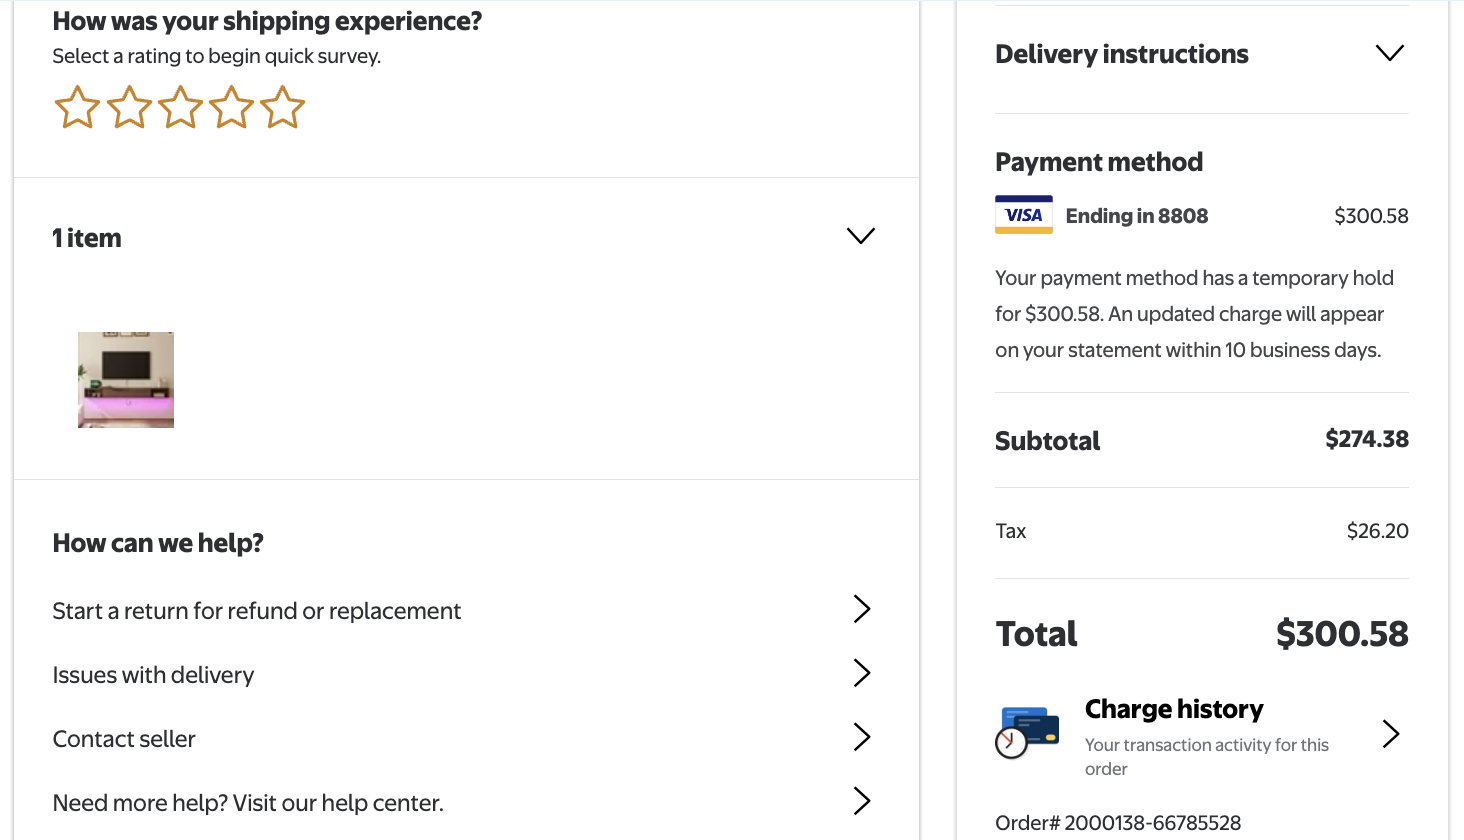Open the TV stand product thumbnail
Viewport: 1464px width, 840px height.
pyautogui.click(x=126, y=380)
